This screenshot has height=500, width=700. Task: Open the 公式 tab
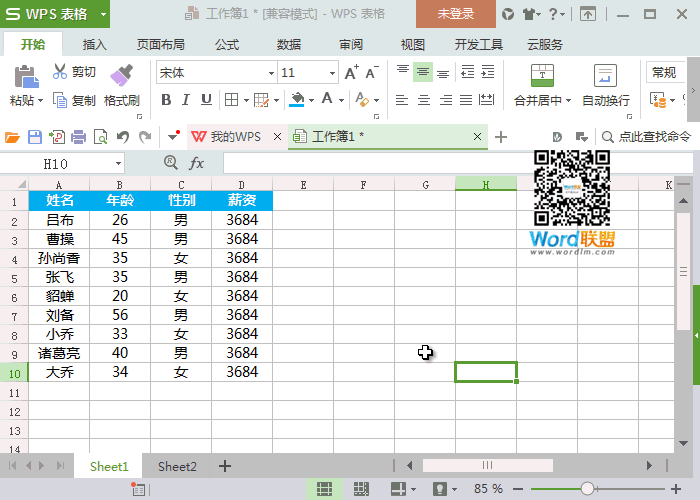(227, 45)
